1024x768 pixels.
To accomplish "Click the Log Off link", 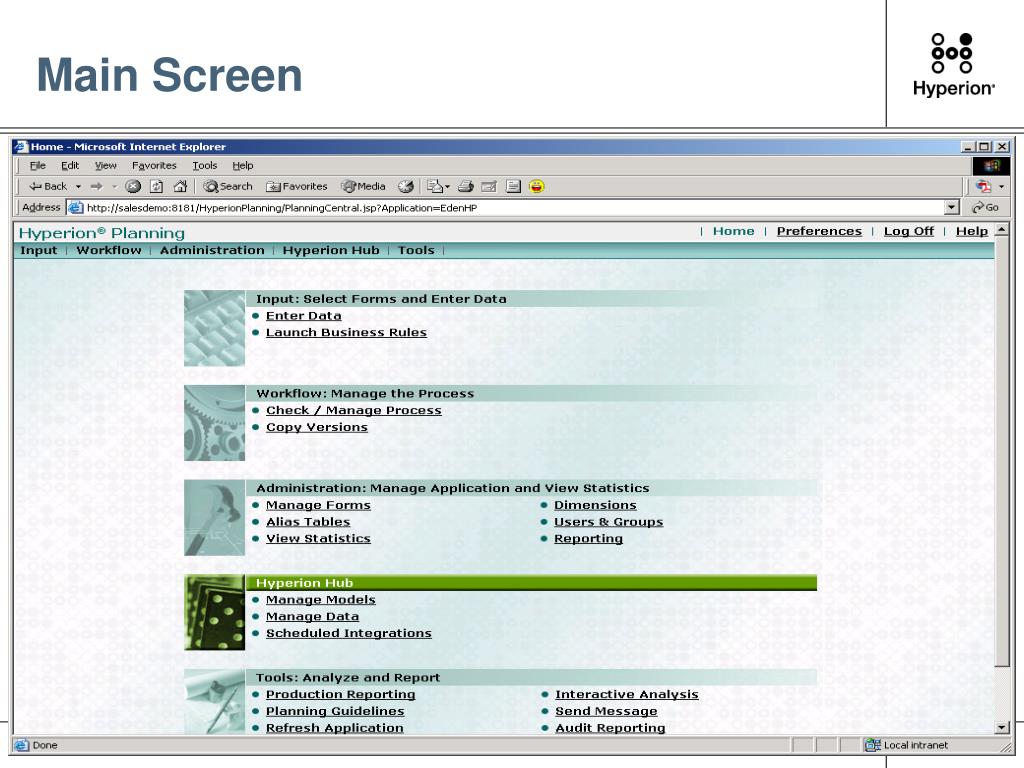I will click(x=909, y=231).
